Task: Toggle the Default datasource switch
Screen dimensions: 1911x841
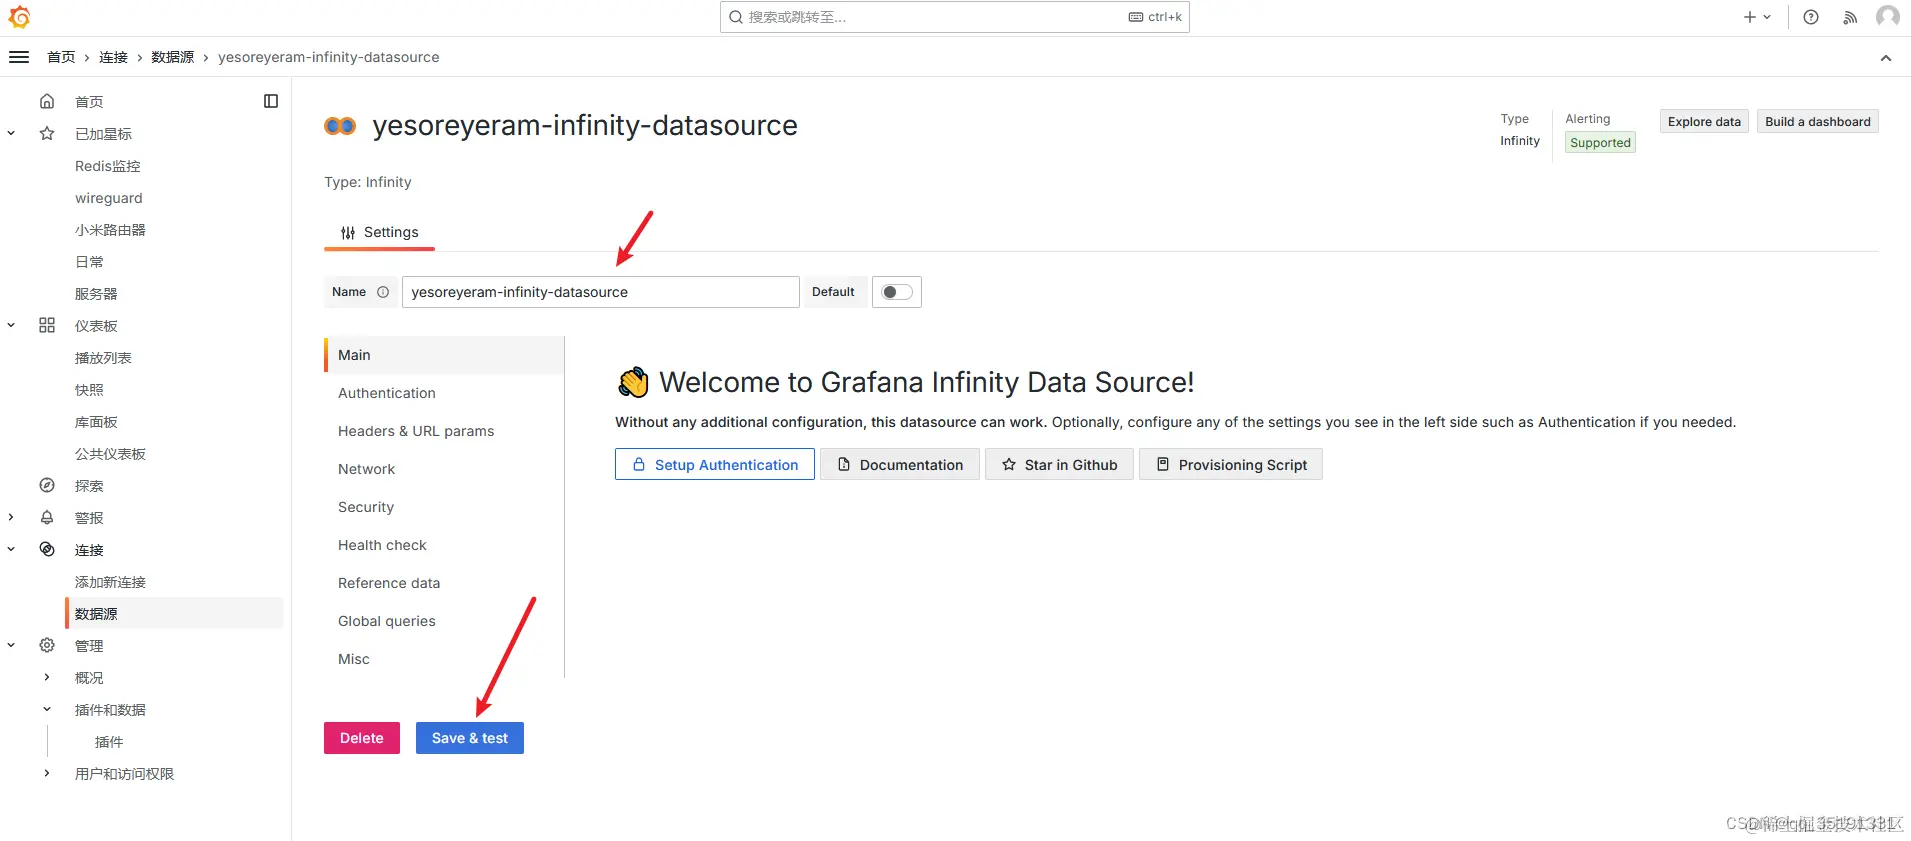Action: tap(897, 292)
